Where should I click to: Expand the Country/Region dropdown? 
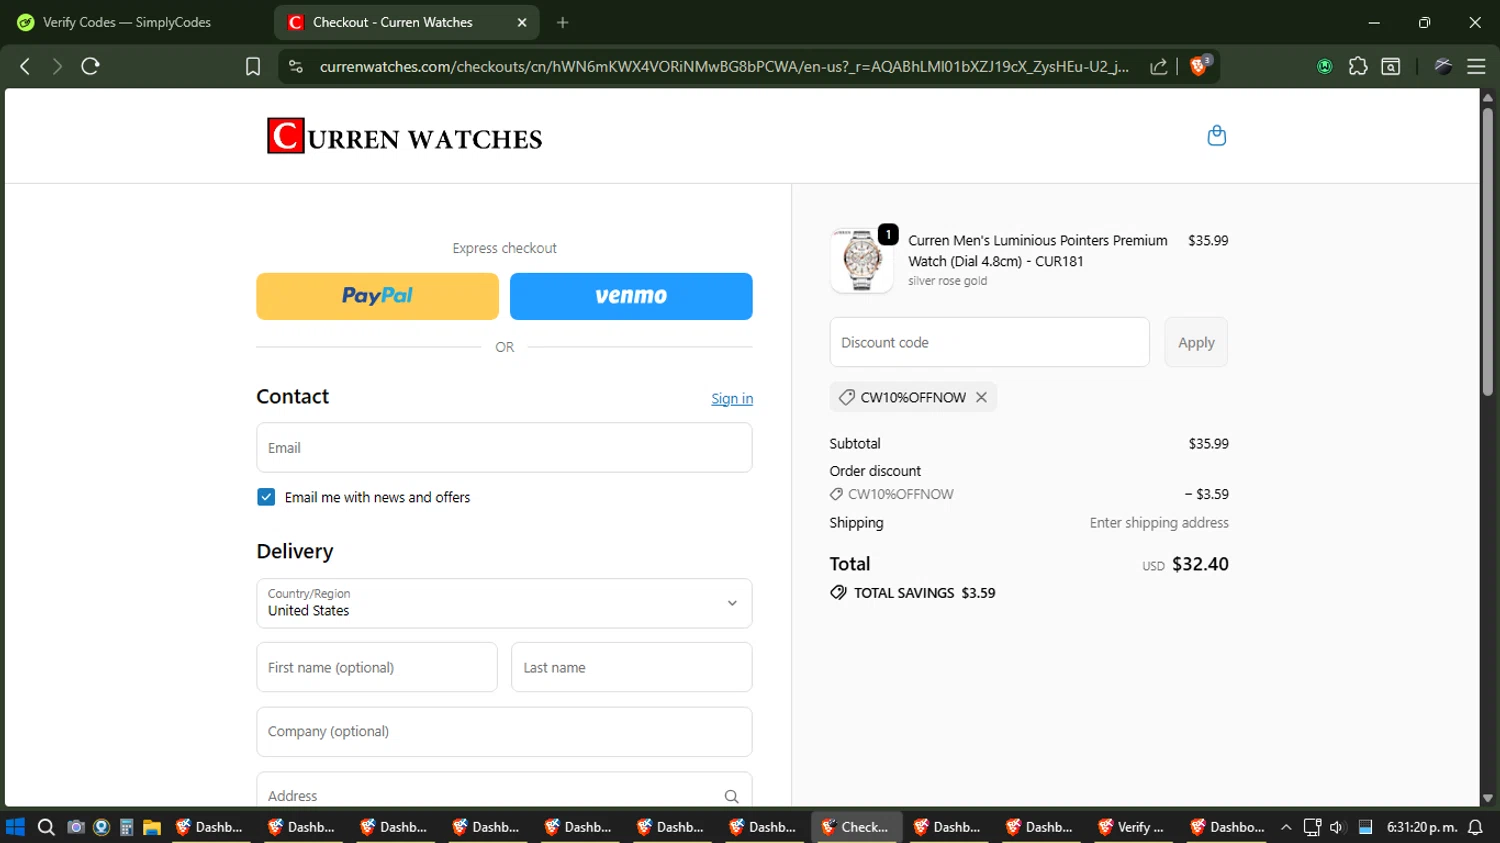pyautogui.click(x=504, y=603)
